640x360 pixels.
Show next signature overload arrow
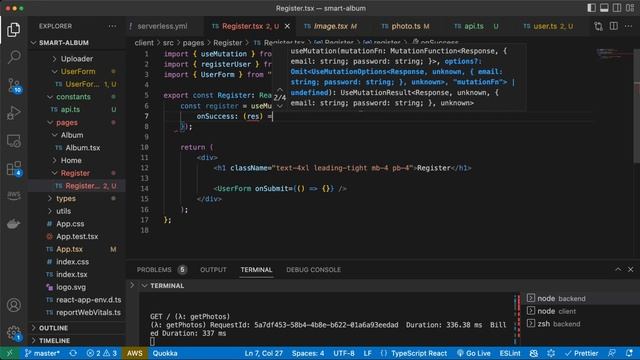pos(280,106)
